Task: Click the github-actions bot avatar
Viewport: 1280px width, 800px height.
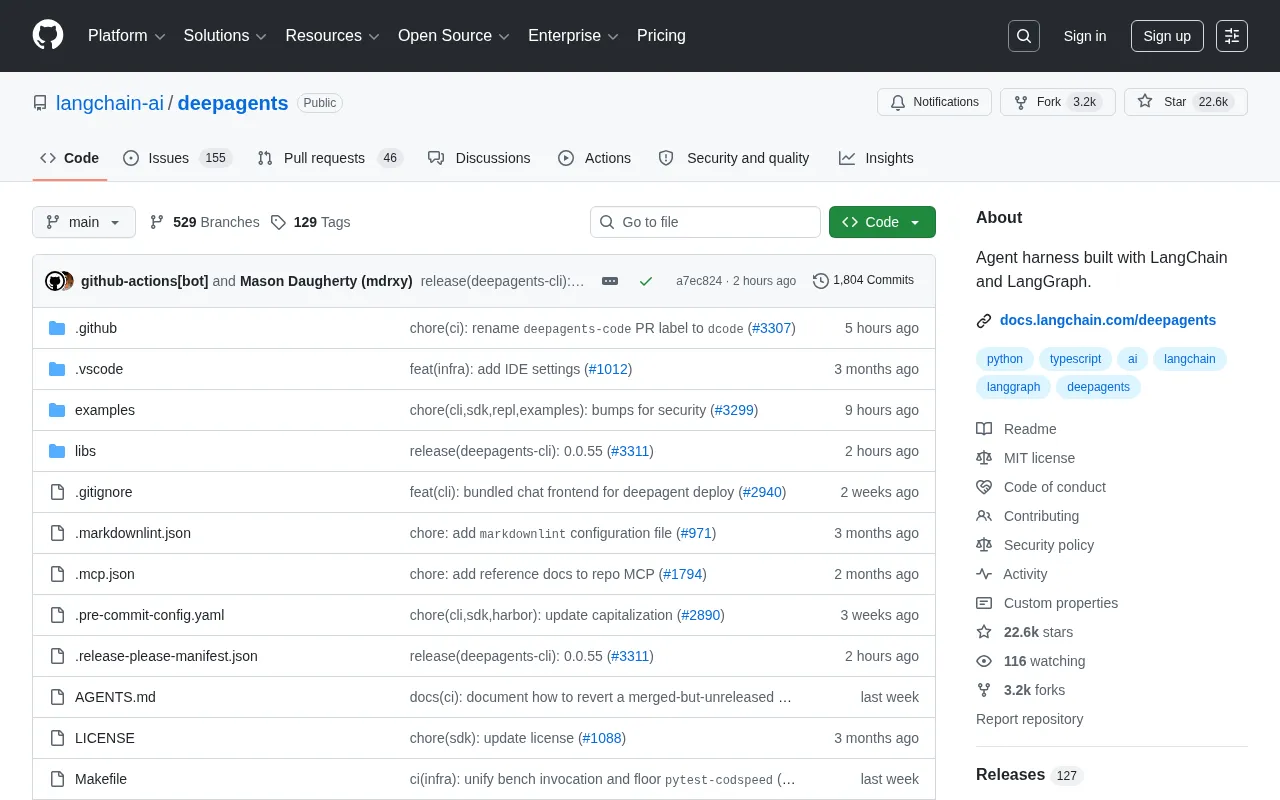Action: [54, 281]
